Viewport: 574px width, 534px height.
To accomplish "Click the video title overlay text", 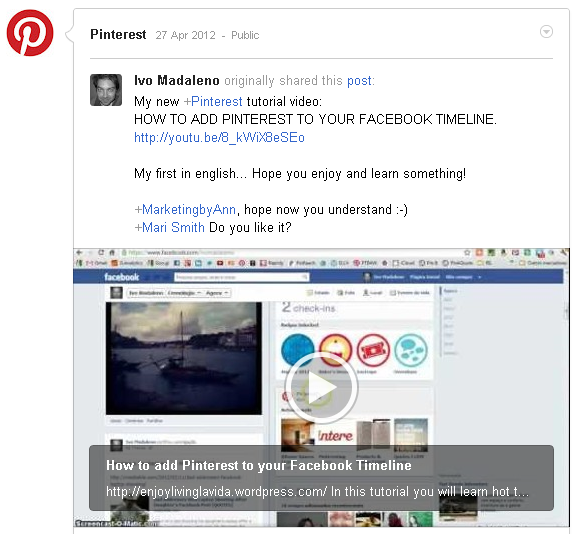I will (x=259, y=465).
